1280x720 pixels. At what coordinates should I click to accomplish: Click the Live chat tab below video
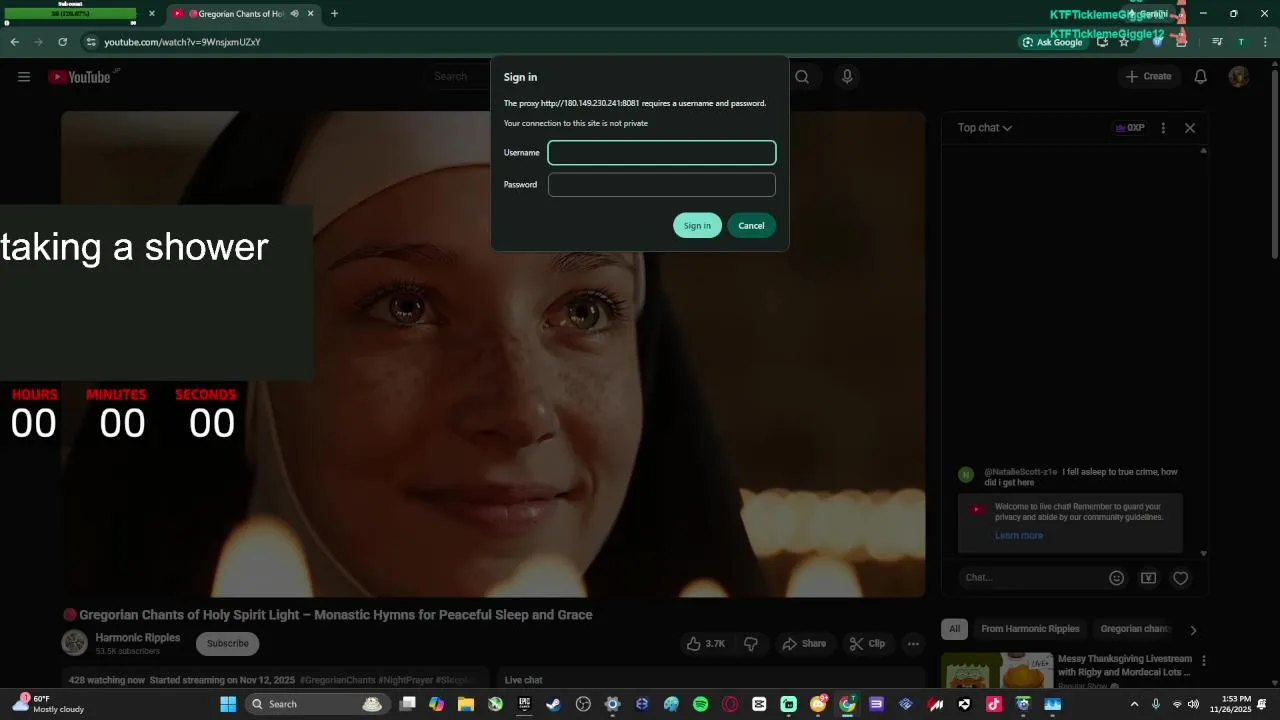[x=524, y=680]
